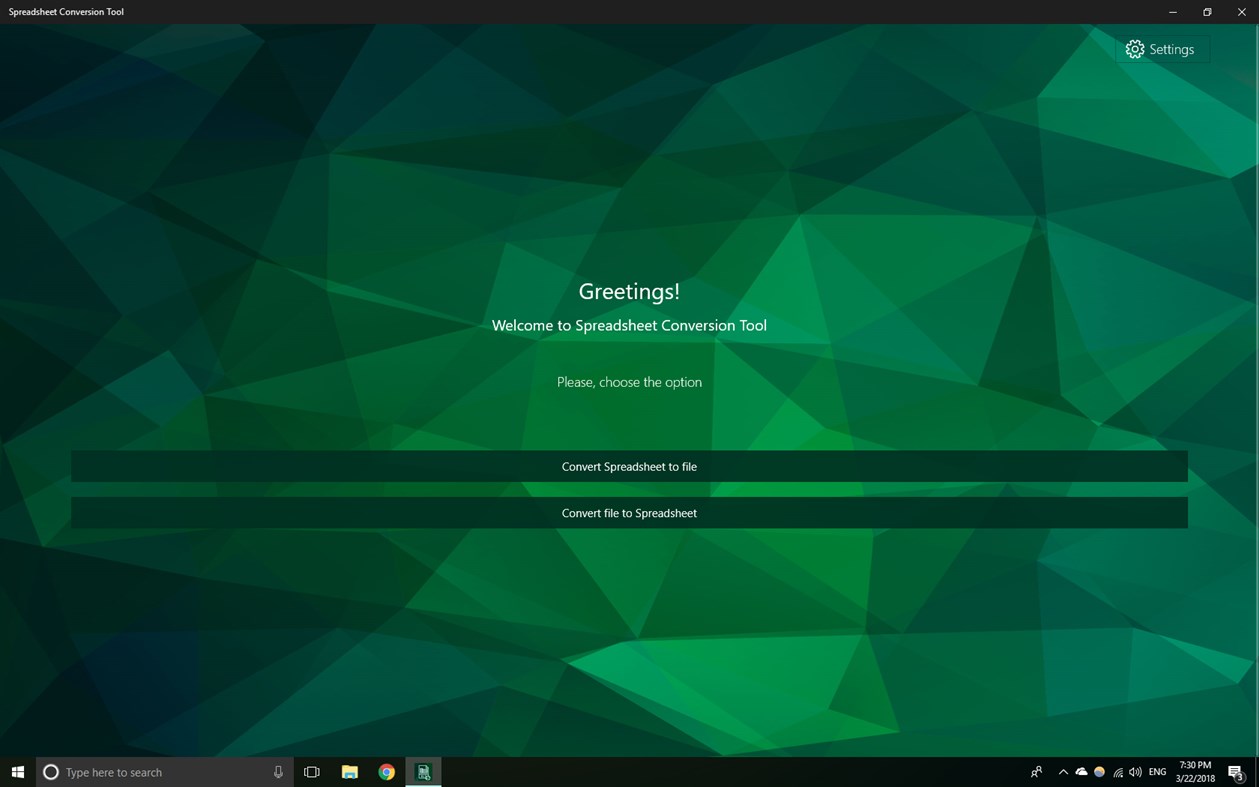
Task: Open the Settings gear icon
Action: coord(1135,48)
